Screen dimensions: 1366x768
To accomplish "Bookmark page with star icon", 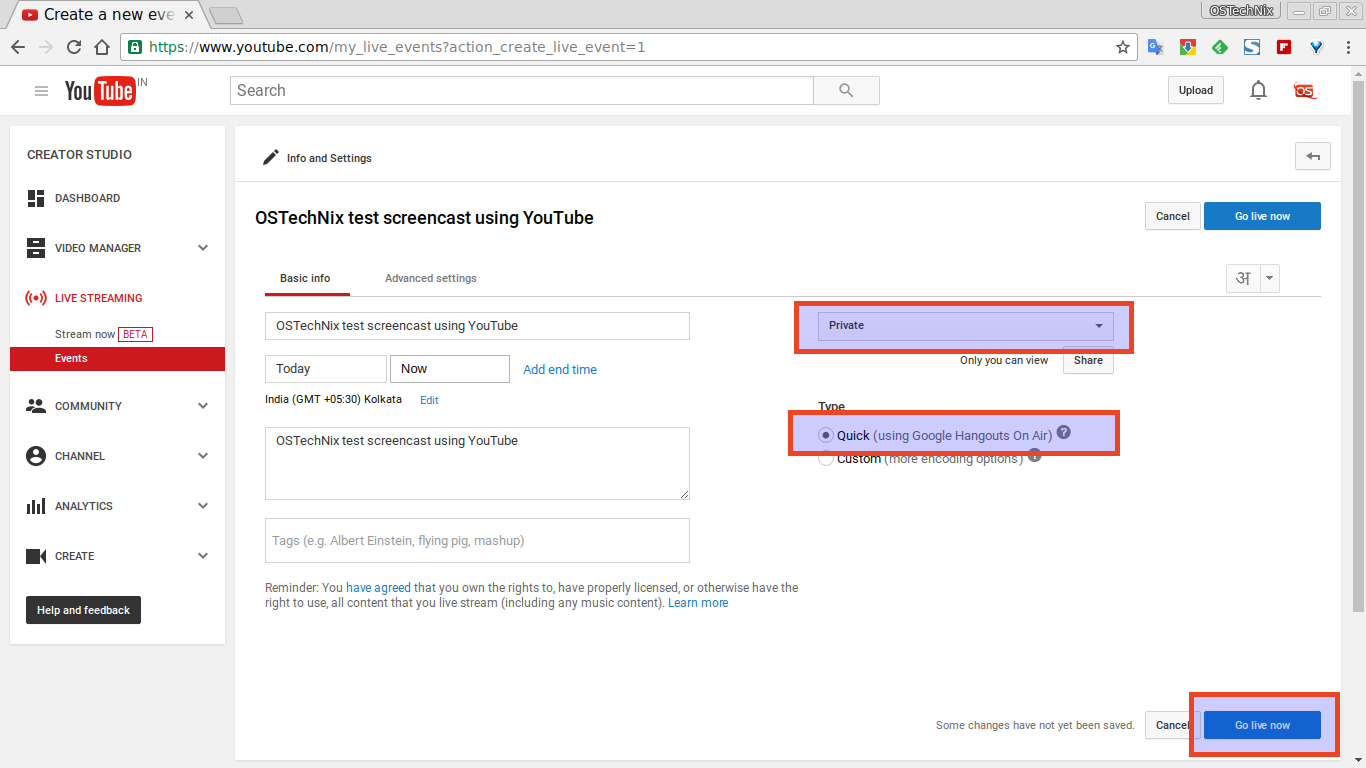I will pos(1123,47).
